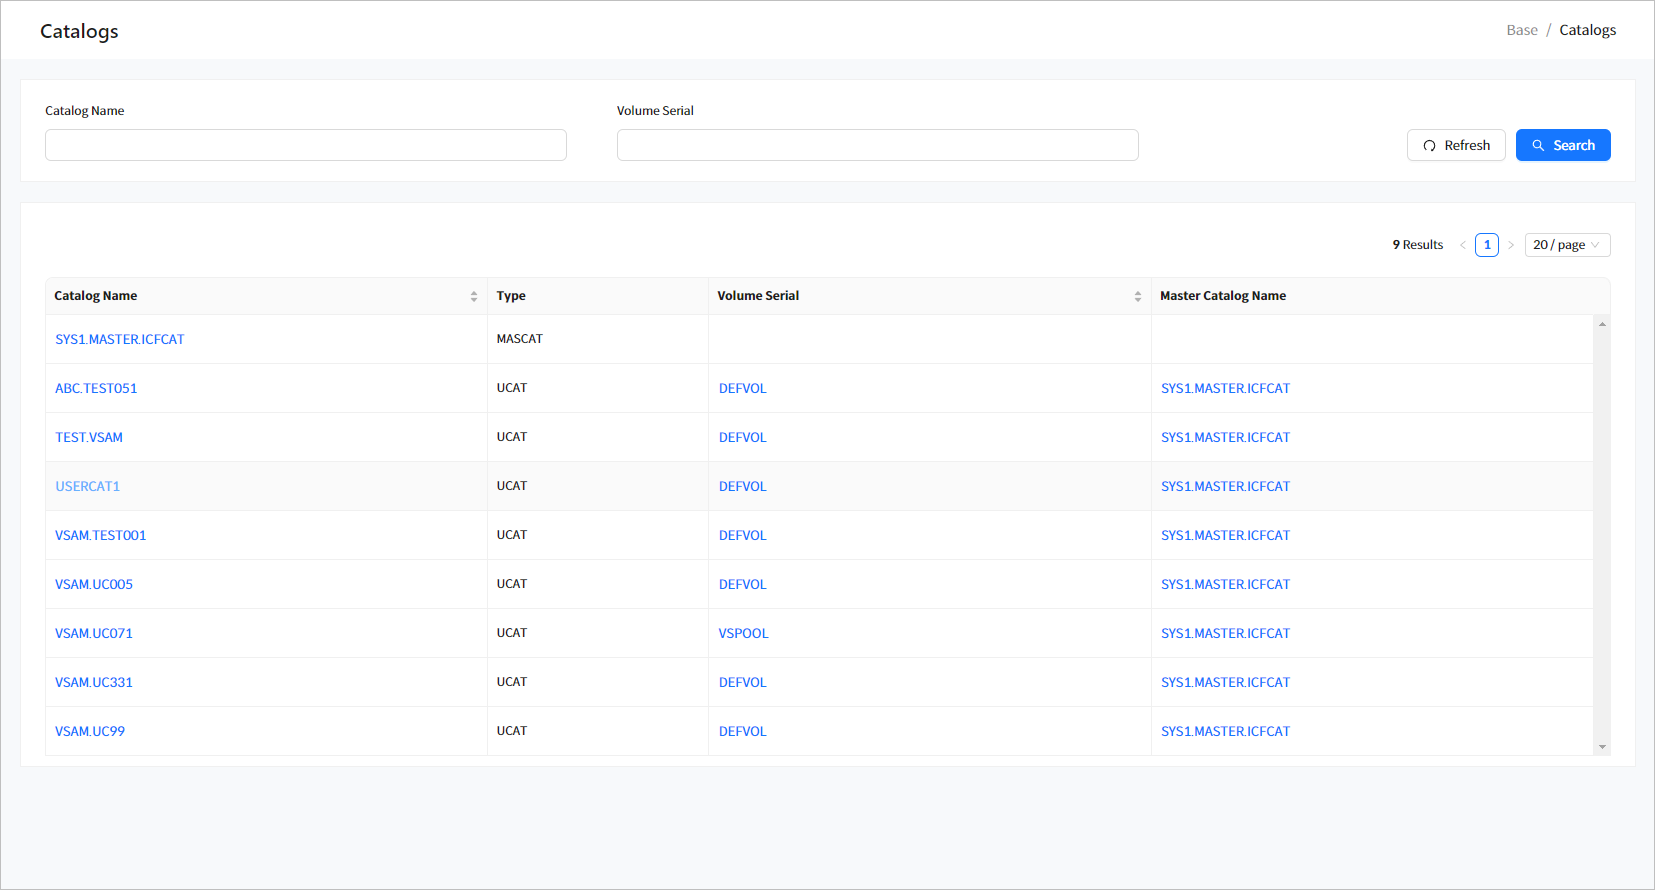This screenshot has width=1655, height=890.
Task: Open the VSAM.UC99 catalog
Action: click(x=90, y=731)
